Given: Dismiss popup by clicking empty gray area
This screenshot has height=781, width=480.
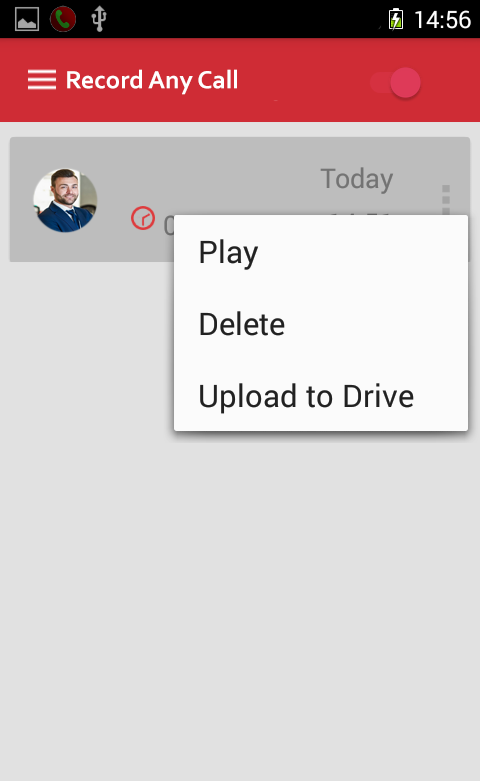Looking at the screenshot, I should pyautogui.click(x=239, y=598).
